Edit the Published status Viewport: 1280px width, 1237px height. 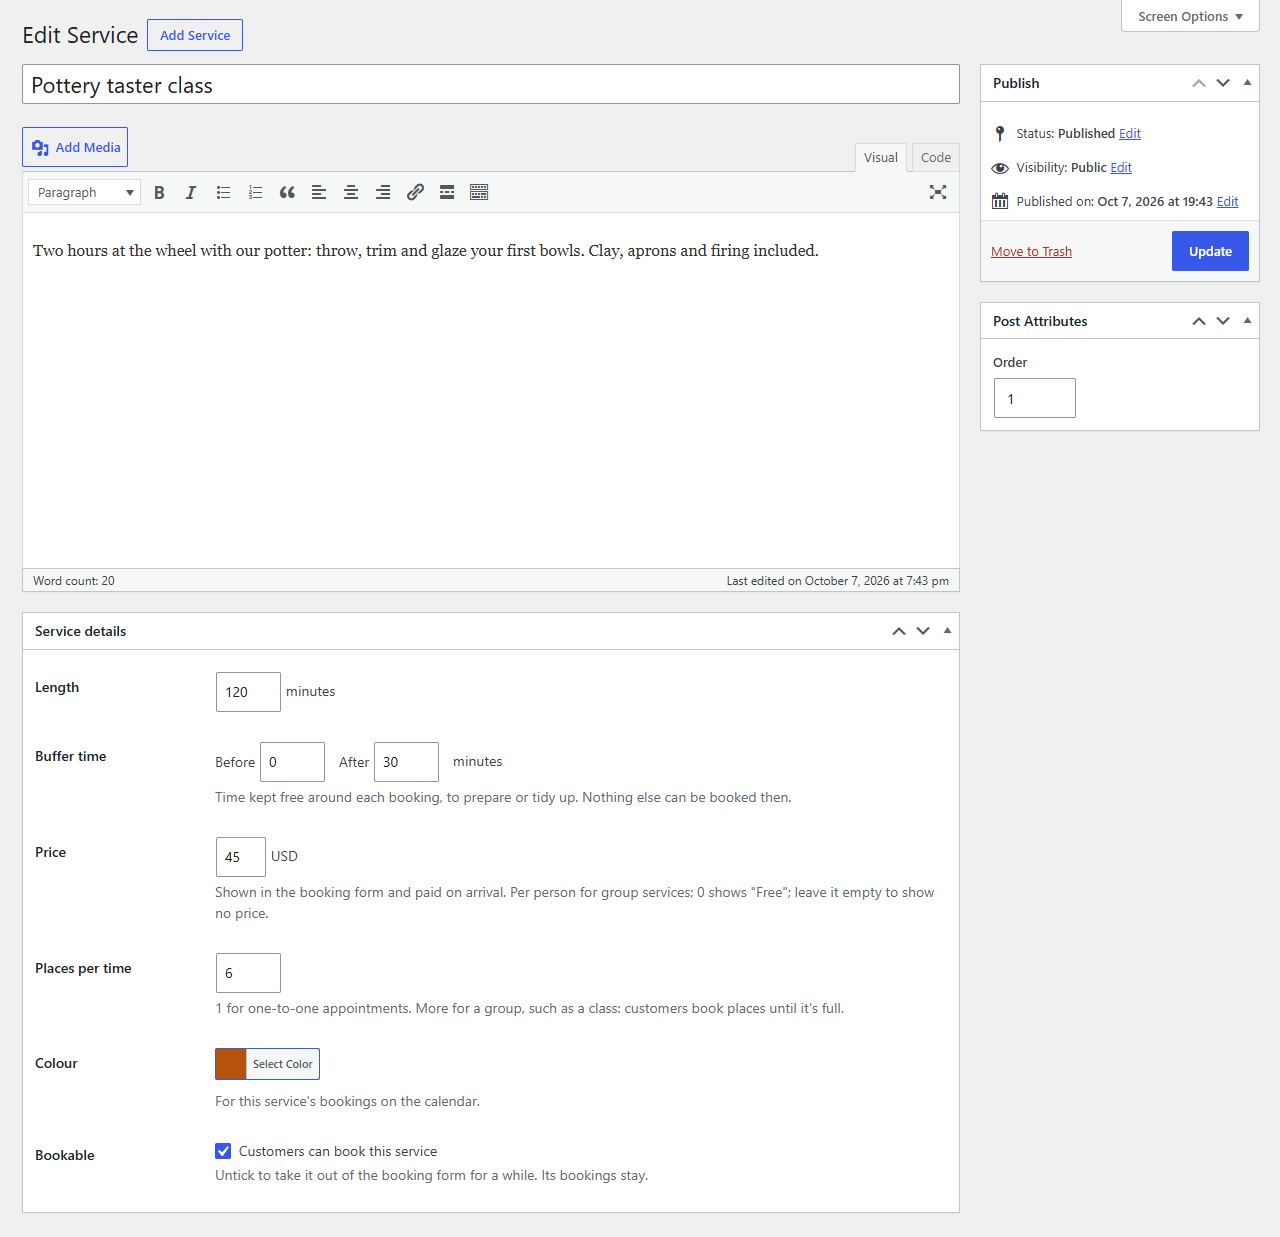(x=1130, y=133)
